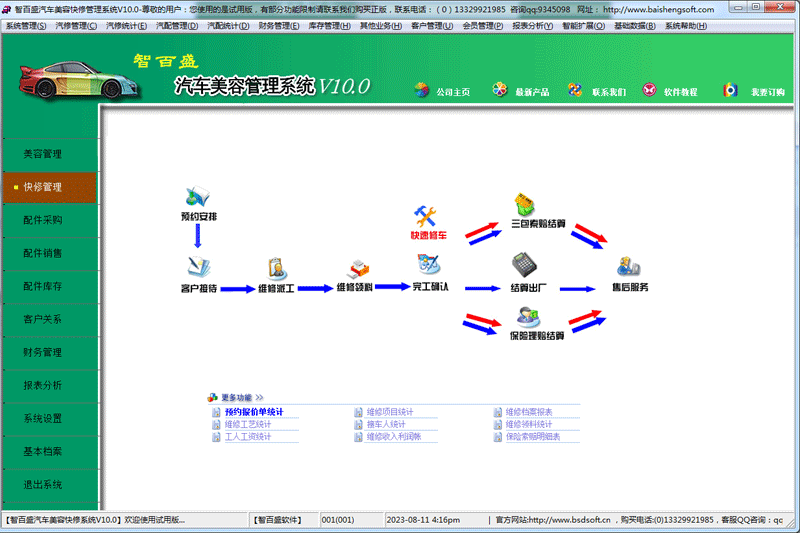800x533 pixels.
Task: Click document icon beside 维修项目统计
Action: (x=358, y=412)
